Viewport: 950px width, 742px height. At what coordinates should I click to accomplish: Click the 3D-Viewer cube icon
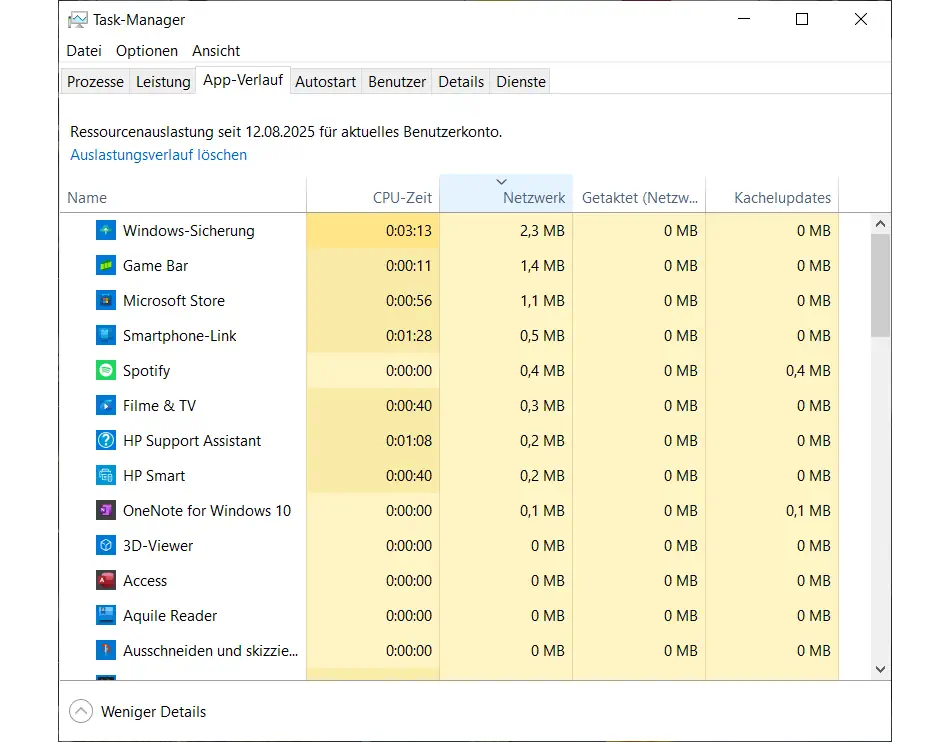106,546
